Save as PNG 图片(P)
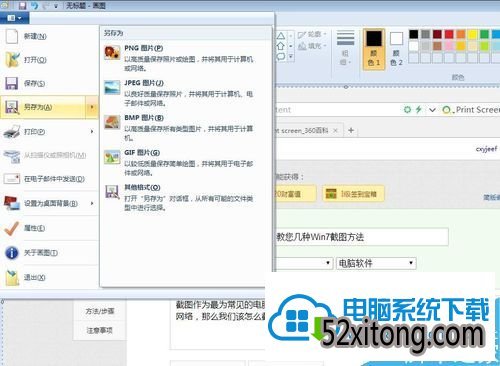 point(186,58)
